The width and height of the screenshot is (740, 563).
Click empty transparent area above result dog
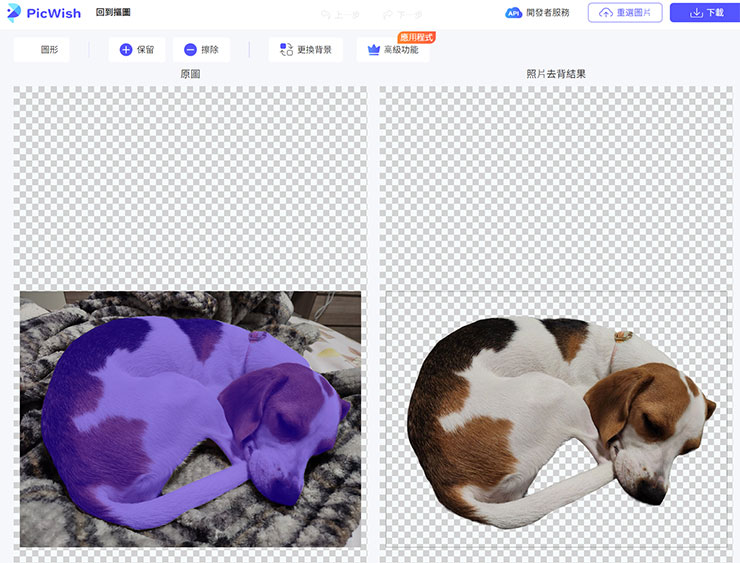[x=555, y=190]
